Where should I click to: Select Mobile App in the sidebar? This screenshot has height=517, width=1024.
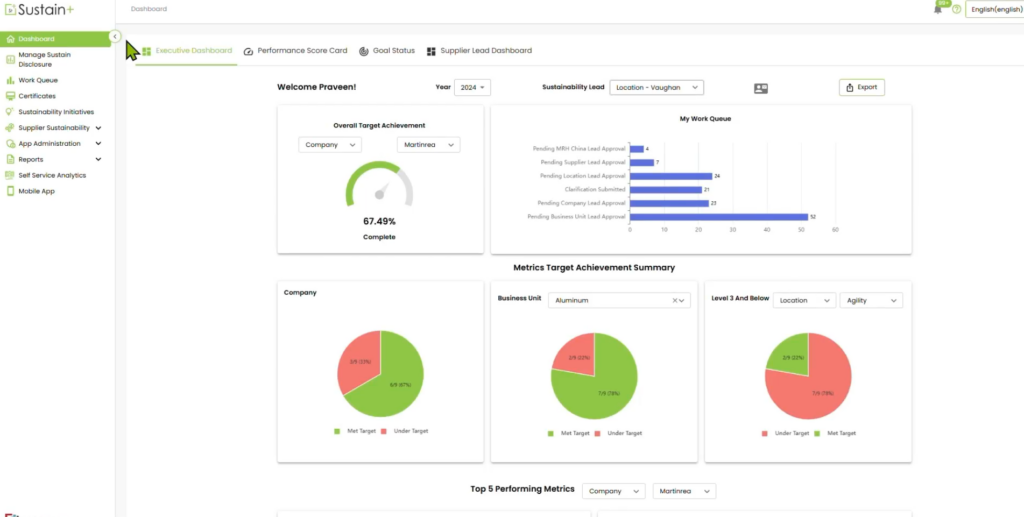point(37,191)
